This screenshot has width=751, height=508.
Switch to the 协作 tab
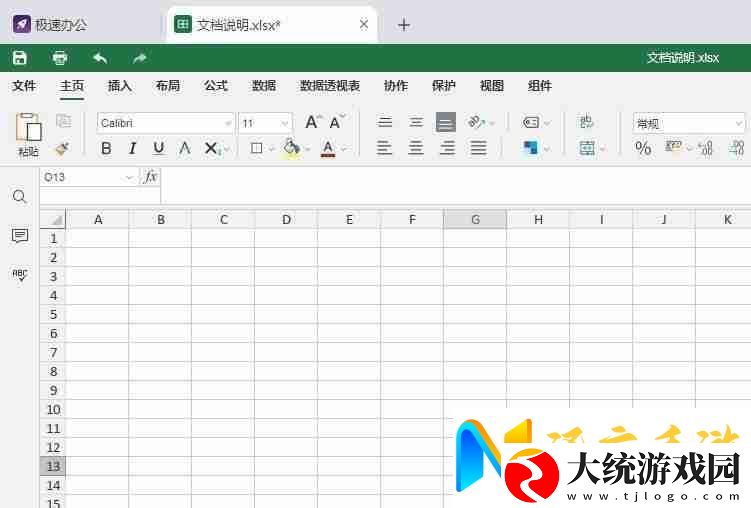[396, 86]
